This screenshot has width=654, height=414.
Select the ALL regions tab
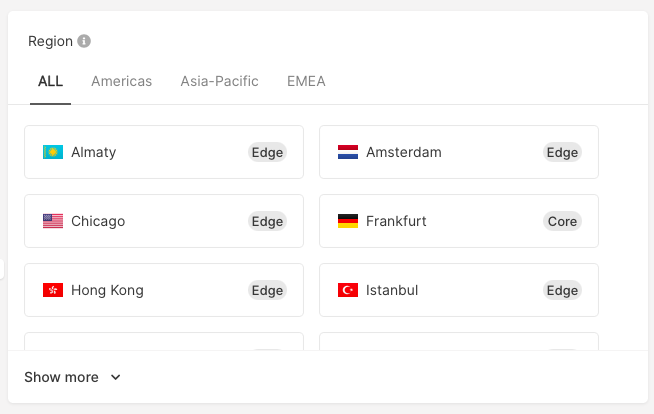(50, 81)
